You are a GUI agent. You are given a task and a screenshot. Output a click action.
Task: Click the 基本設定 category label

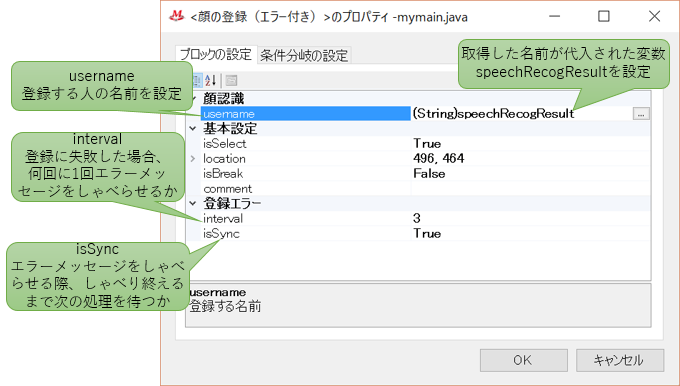(x=230, y=129)
